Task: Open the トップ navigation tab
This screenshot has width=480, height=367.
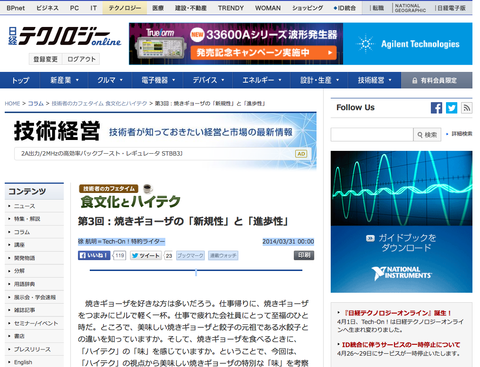Action: click(20, 80)
